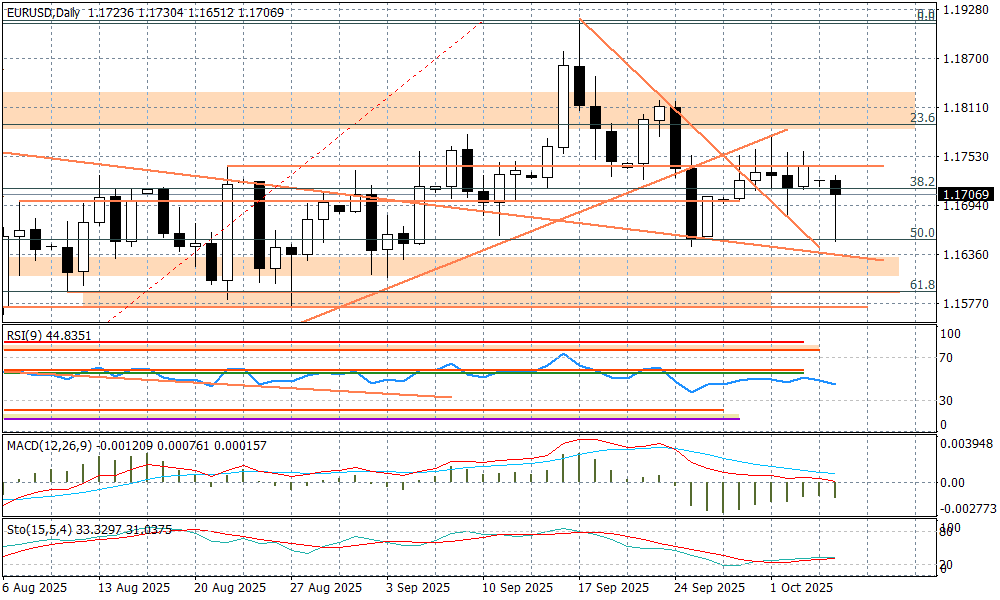Viewport: 1000px width, 600px height.
Task: Click the MACD 0.003948 scale label
Action: point(968,444)
